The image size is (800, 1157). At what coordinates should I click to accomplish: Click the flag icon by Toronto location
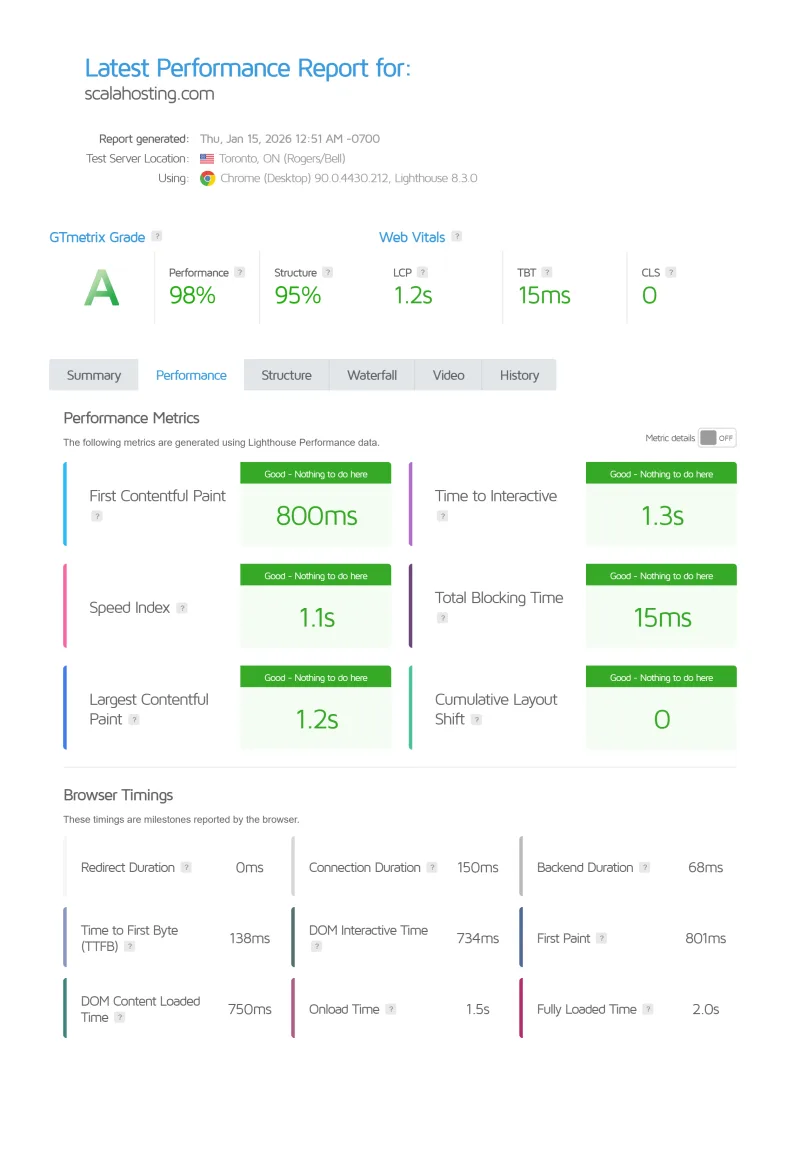(x=207, y=159)
